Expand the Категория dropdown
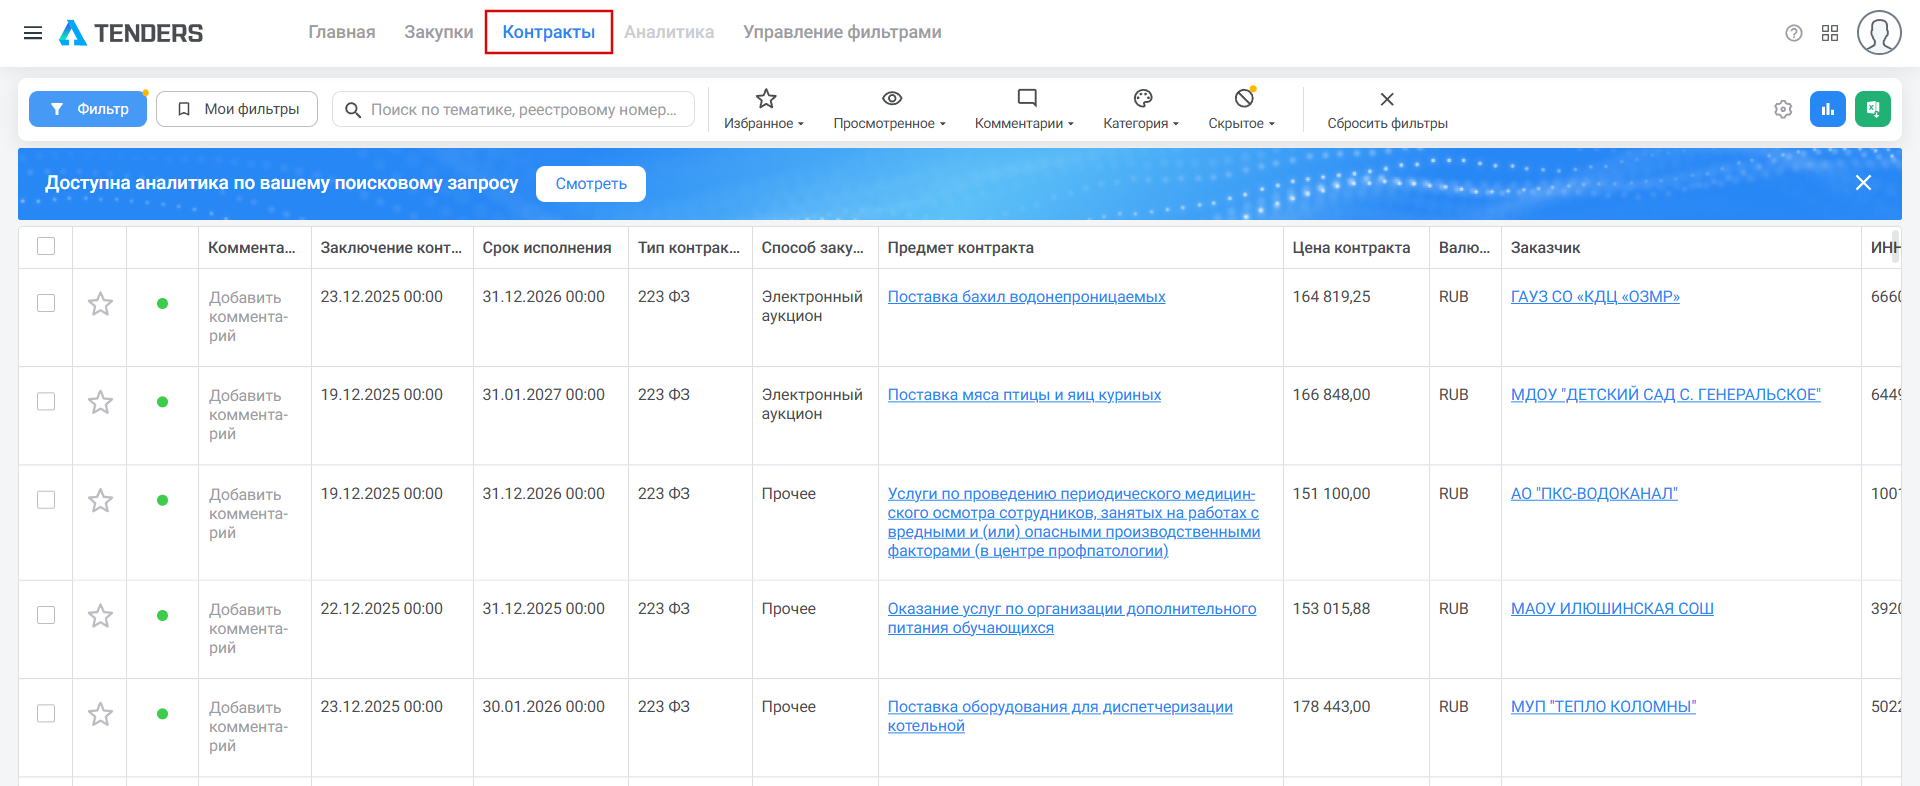1920x786 pixels. pyautogui.click(x=1141, y=109)
